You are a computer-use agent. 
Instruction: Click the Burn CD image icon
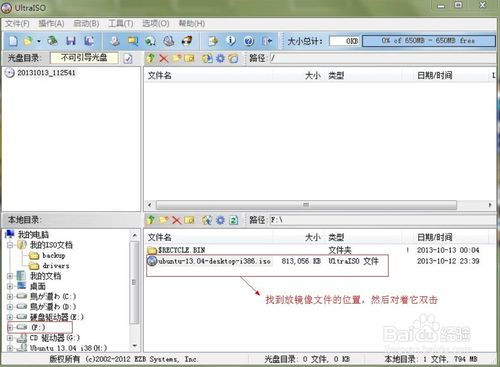click(x=186, y=41)
